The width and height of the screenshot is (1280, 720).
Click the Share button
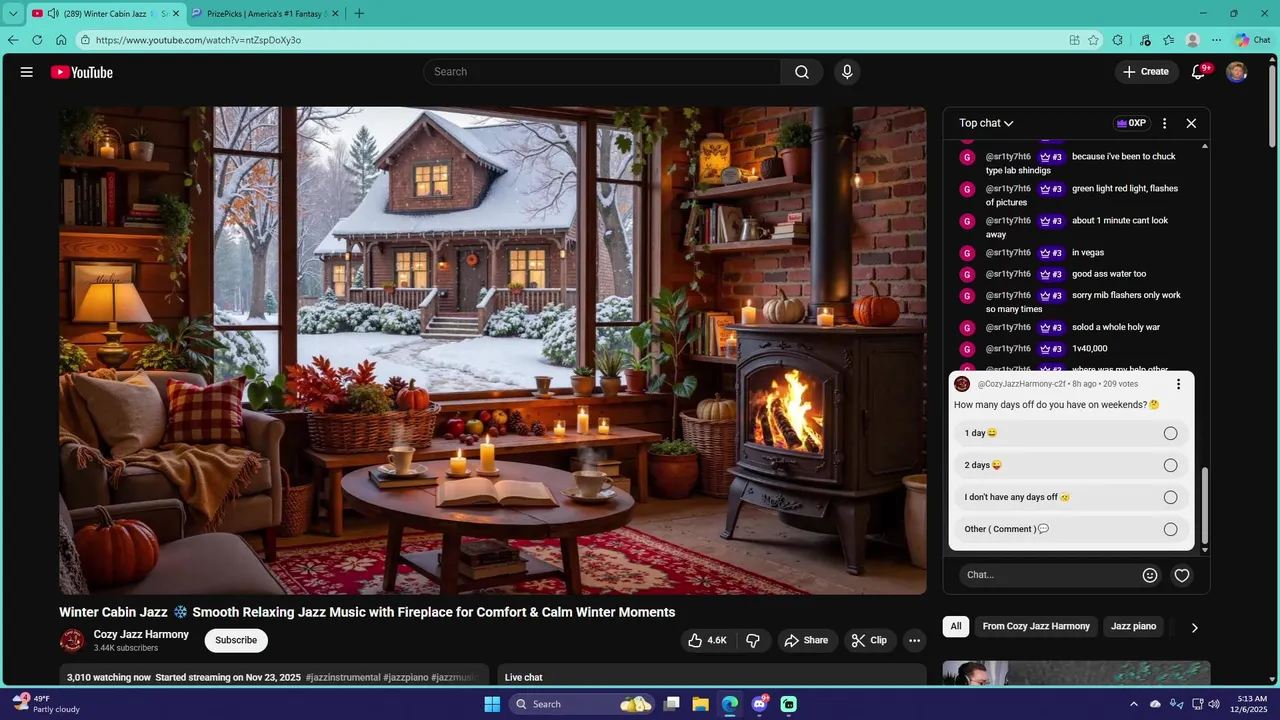(x=806, y=640)
